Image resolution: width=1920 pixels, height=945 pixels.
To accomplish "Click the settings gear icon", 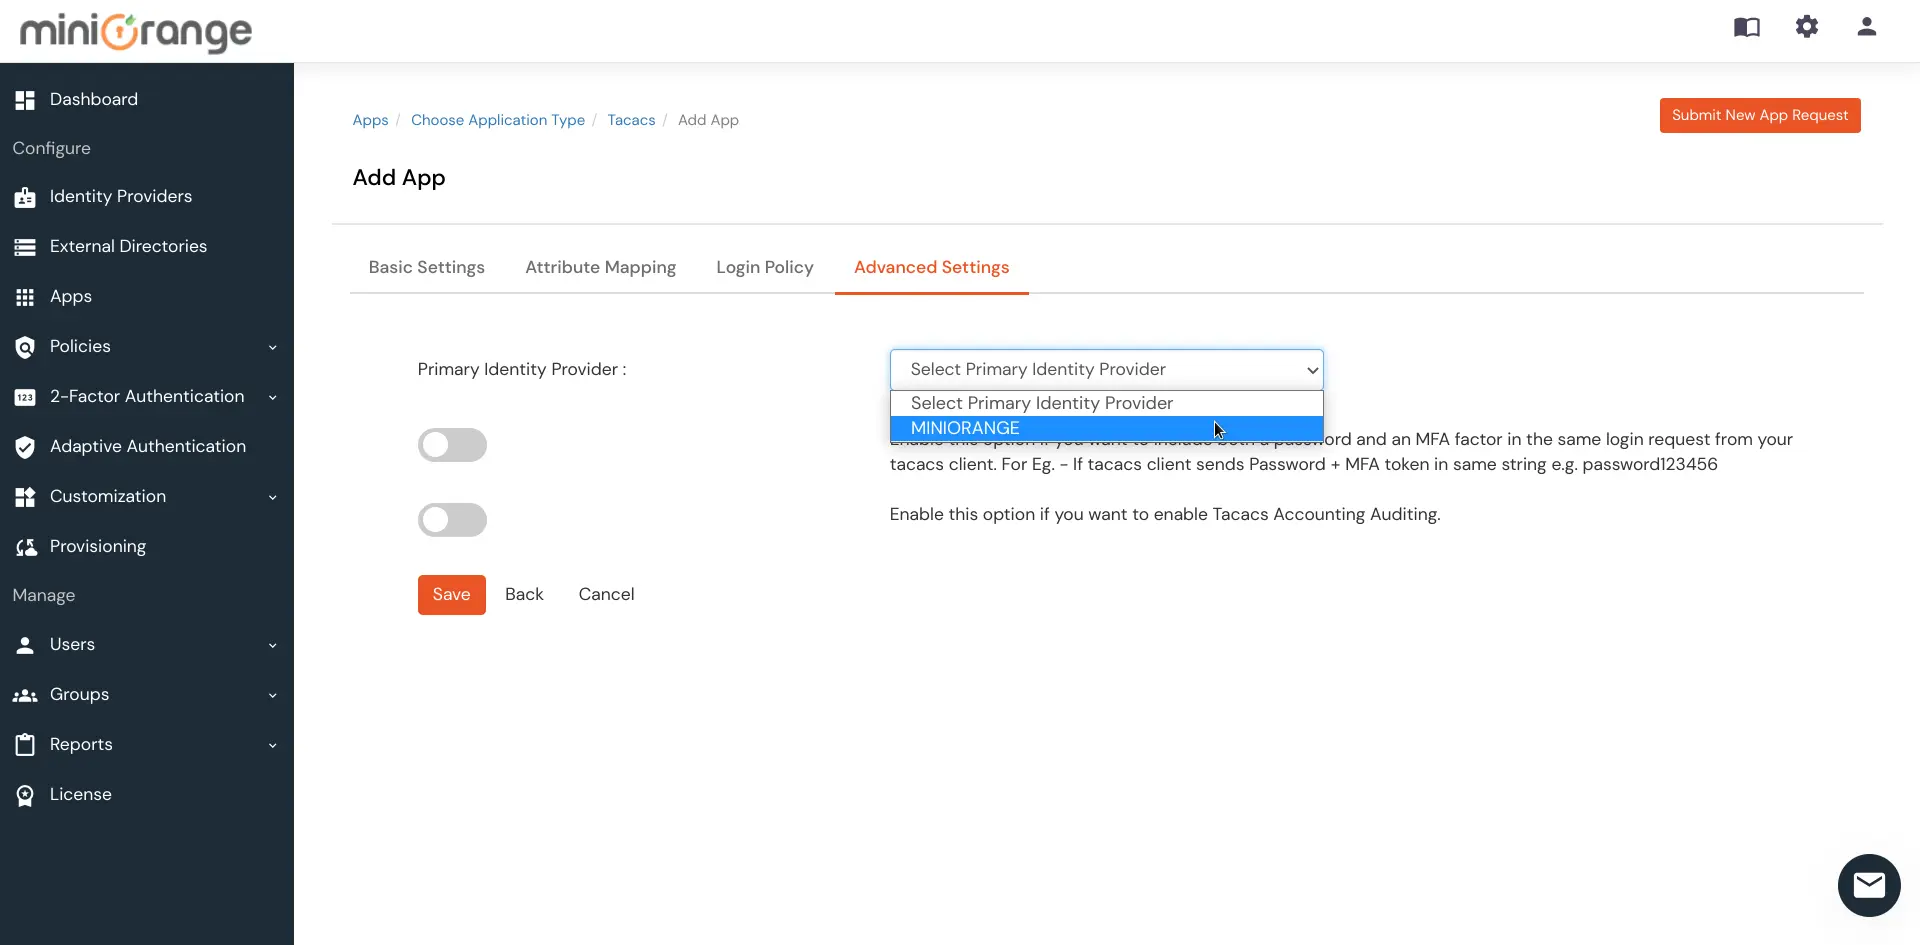I will [1806, 27].
